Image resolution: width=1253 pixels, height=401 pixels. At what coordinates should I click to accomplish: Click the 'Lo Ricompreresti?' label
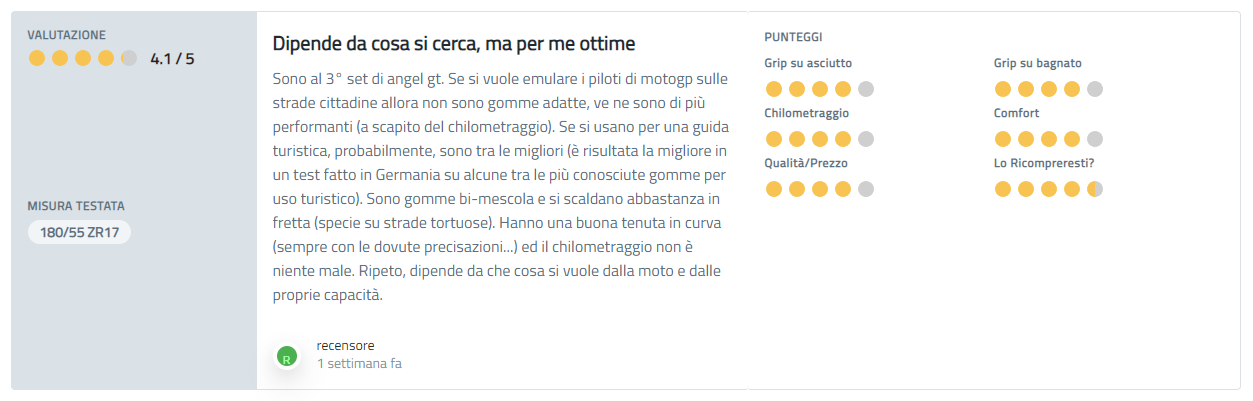1044,163
